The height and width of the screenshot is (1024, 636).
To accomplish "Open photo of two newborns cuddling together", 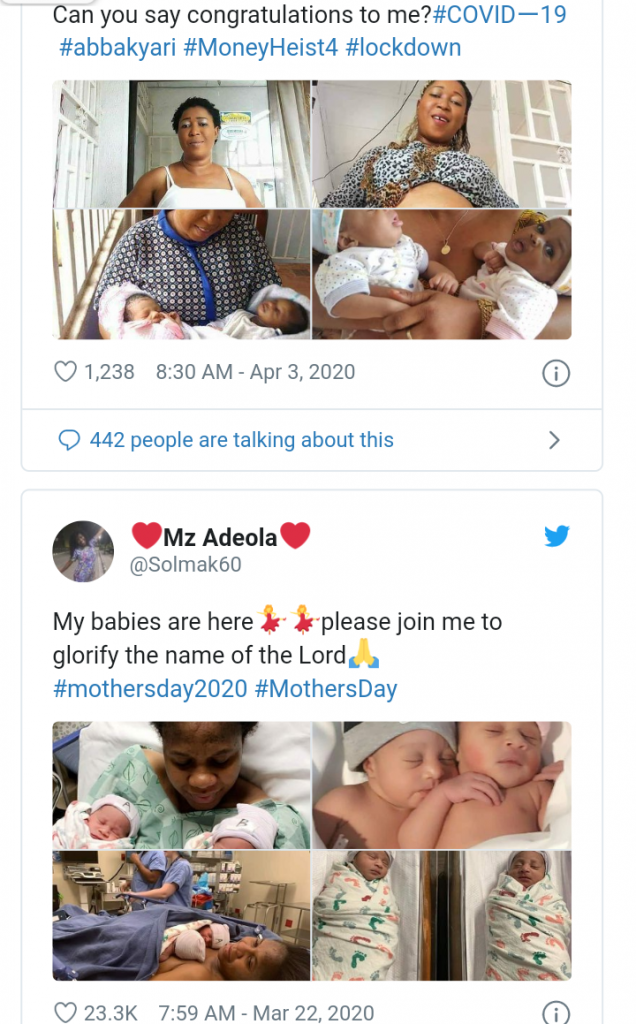I will tap(442, 784).
